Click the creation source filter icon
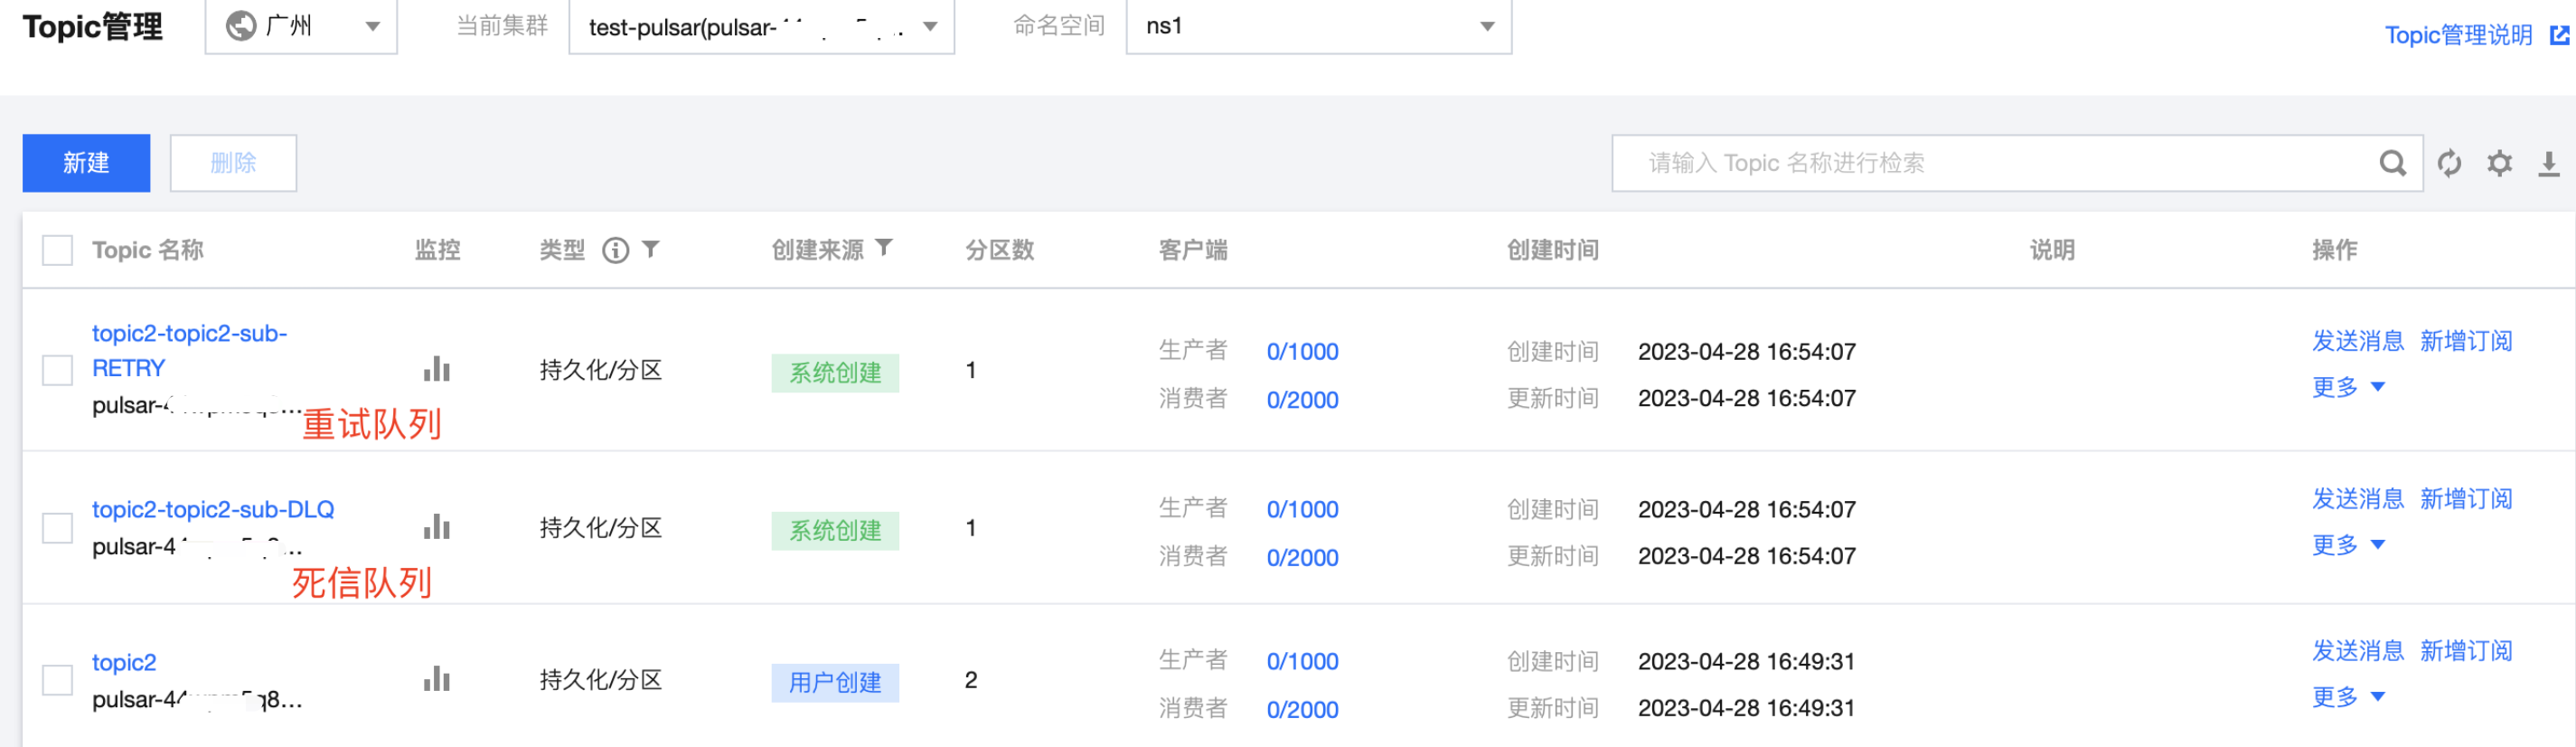The width and height of the screenshot is (2576, 747). [884, 248]
